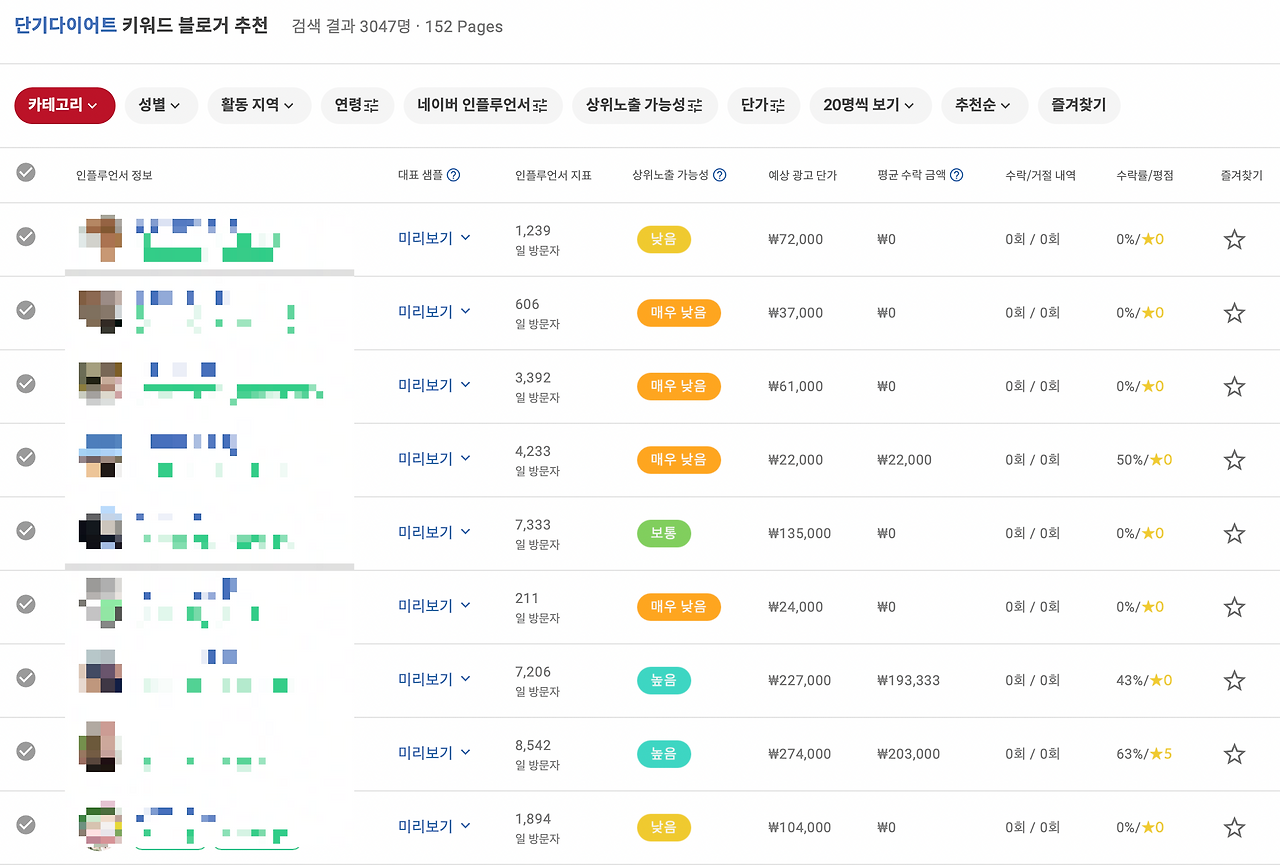1280x865 pixels.
Task: Open the 평균 수락 금액 help icon
Action: tap(957, 175)
